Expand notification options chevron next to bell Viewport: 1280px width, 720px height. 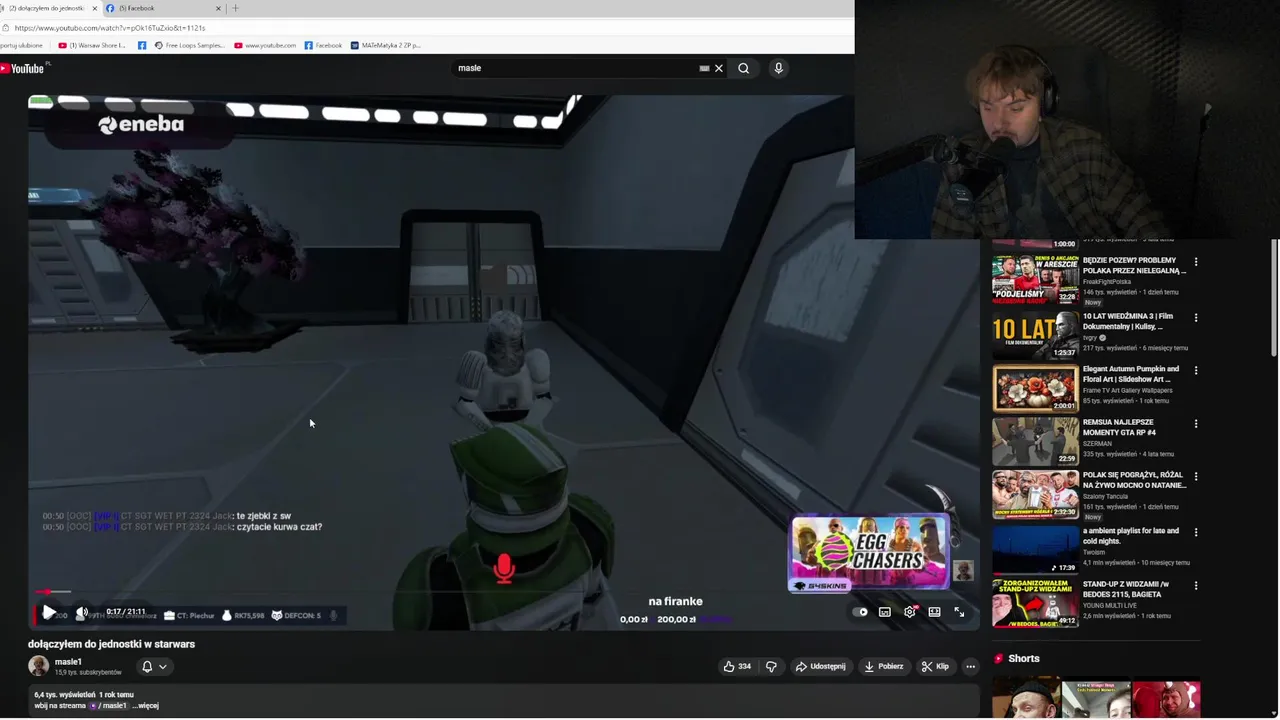[163, 667]
